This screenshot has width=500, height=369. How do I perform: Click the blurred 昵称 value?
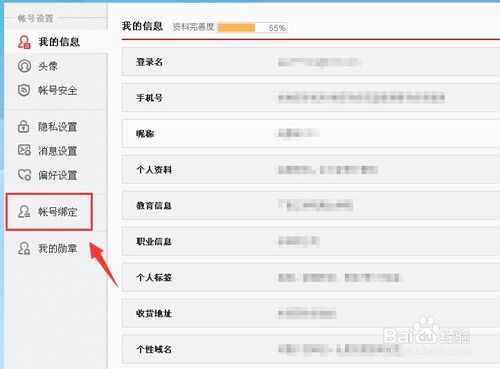pos(299,133)
